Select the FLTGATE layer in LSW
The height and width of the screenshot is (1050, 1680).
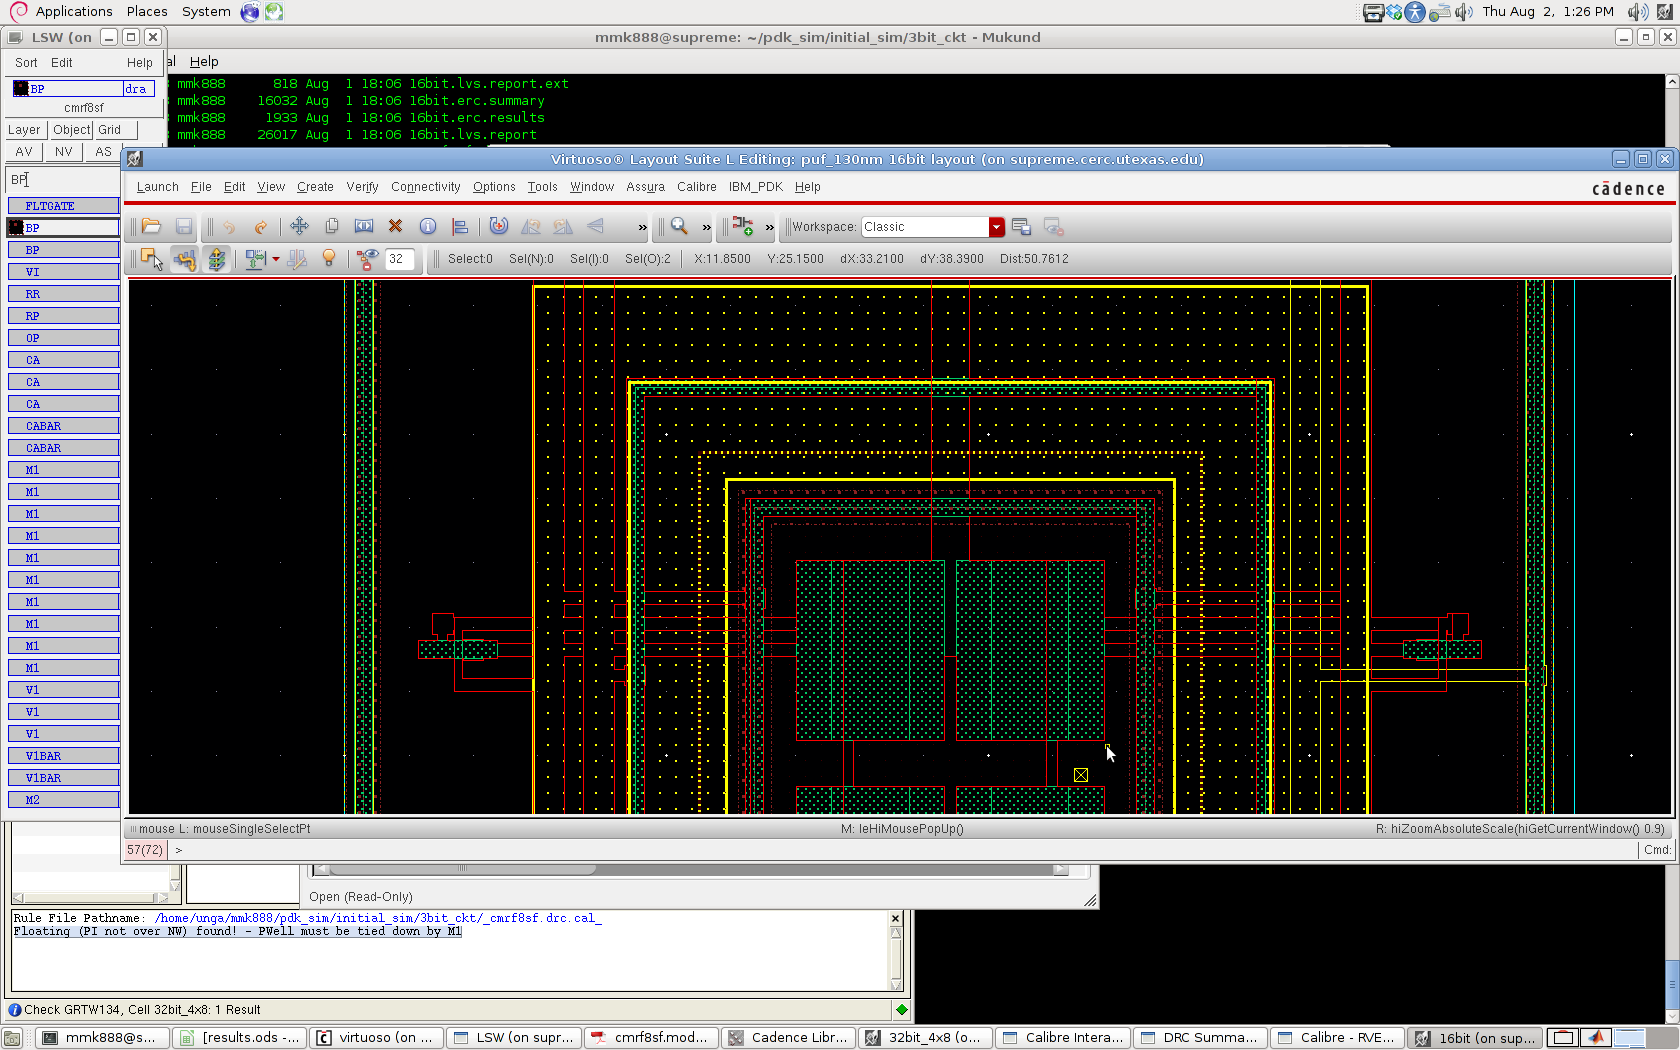64,206
